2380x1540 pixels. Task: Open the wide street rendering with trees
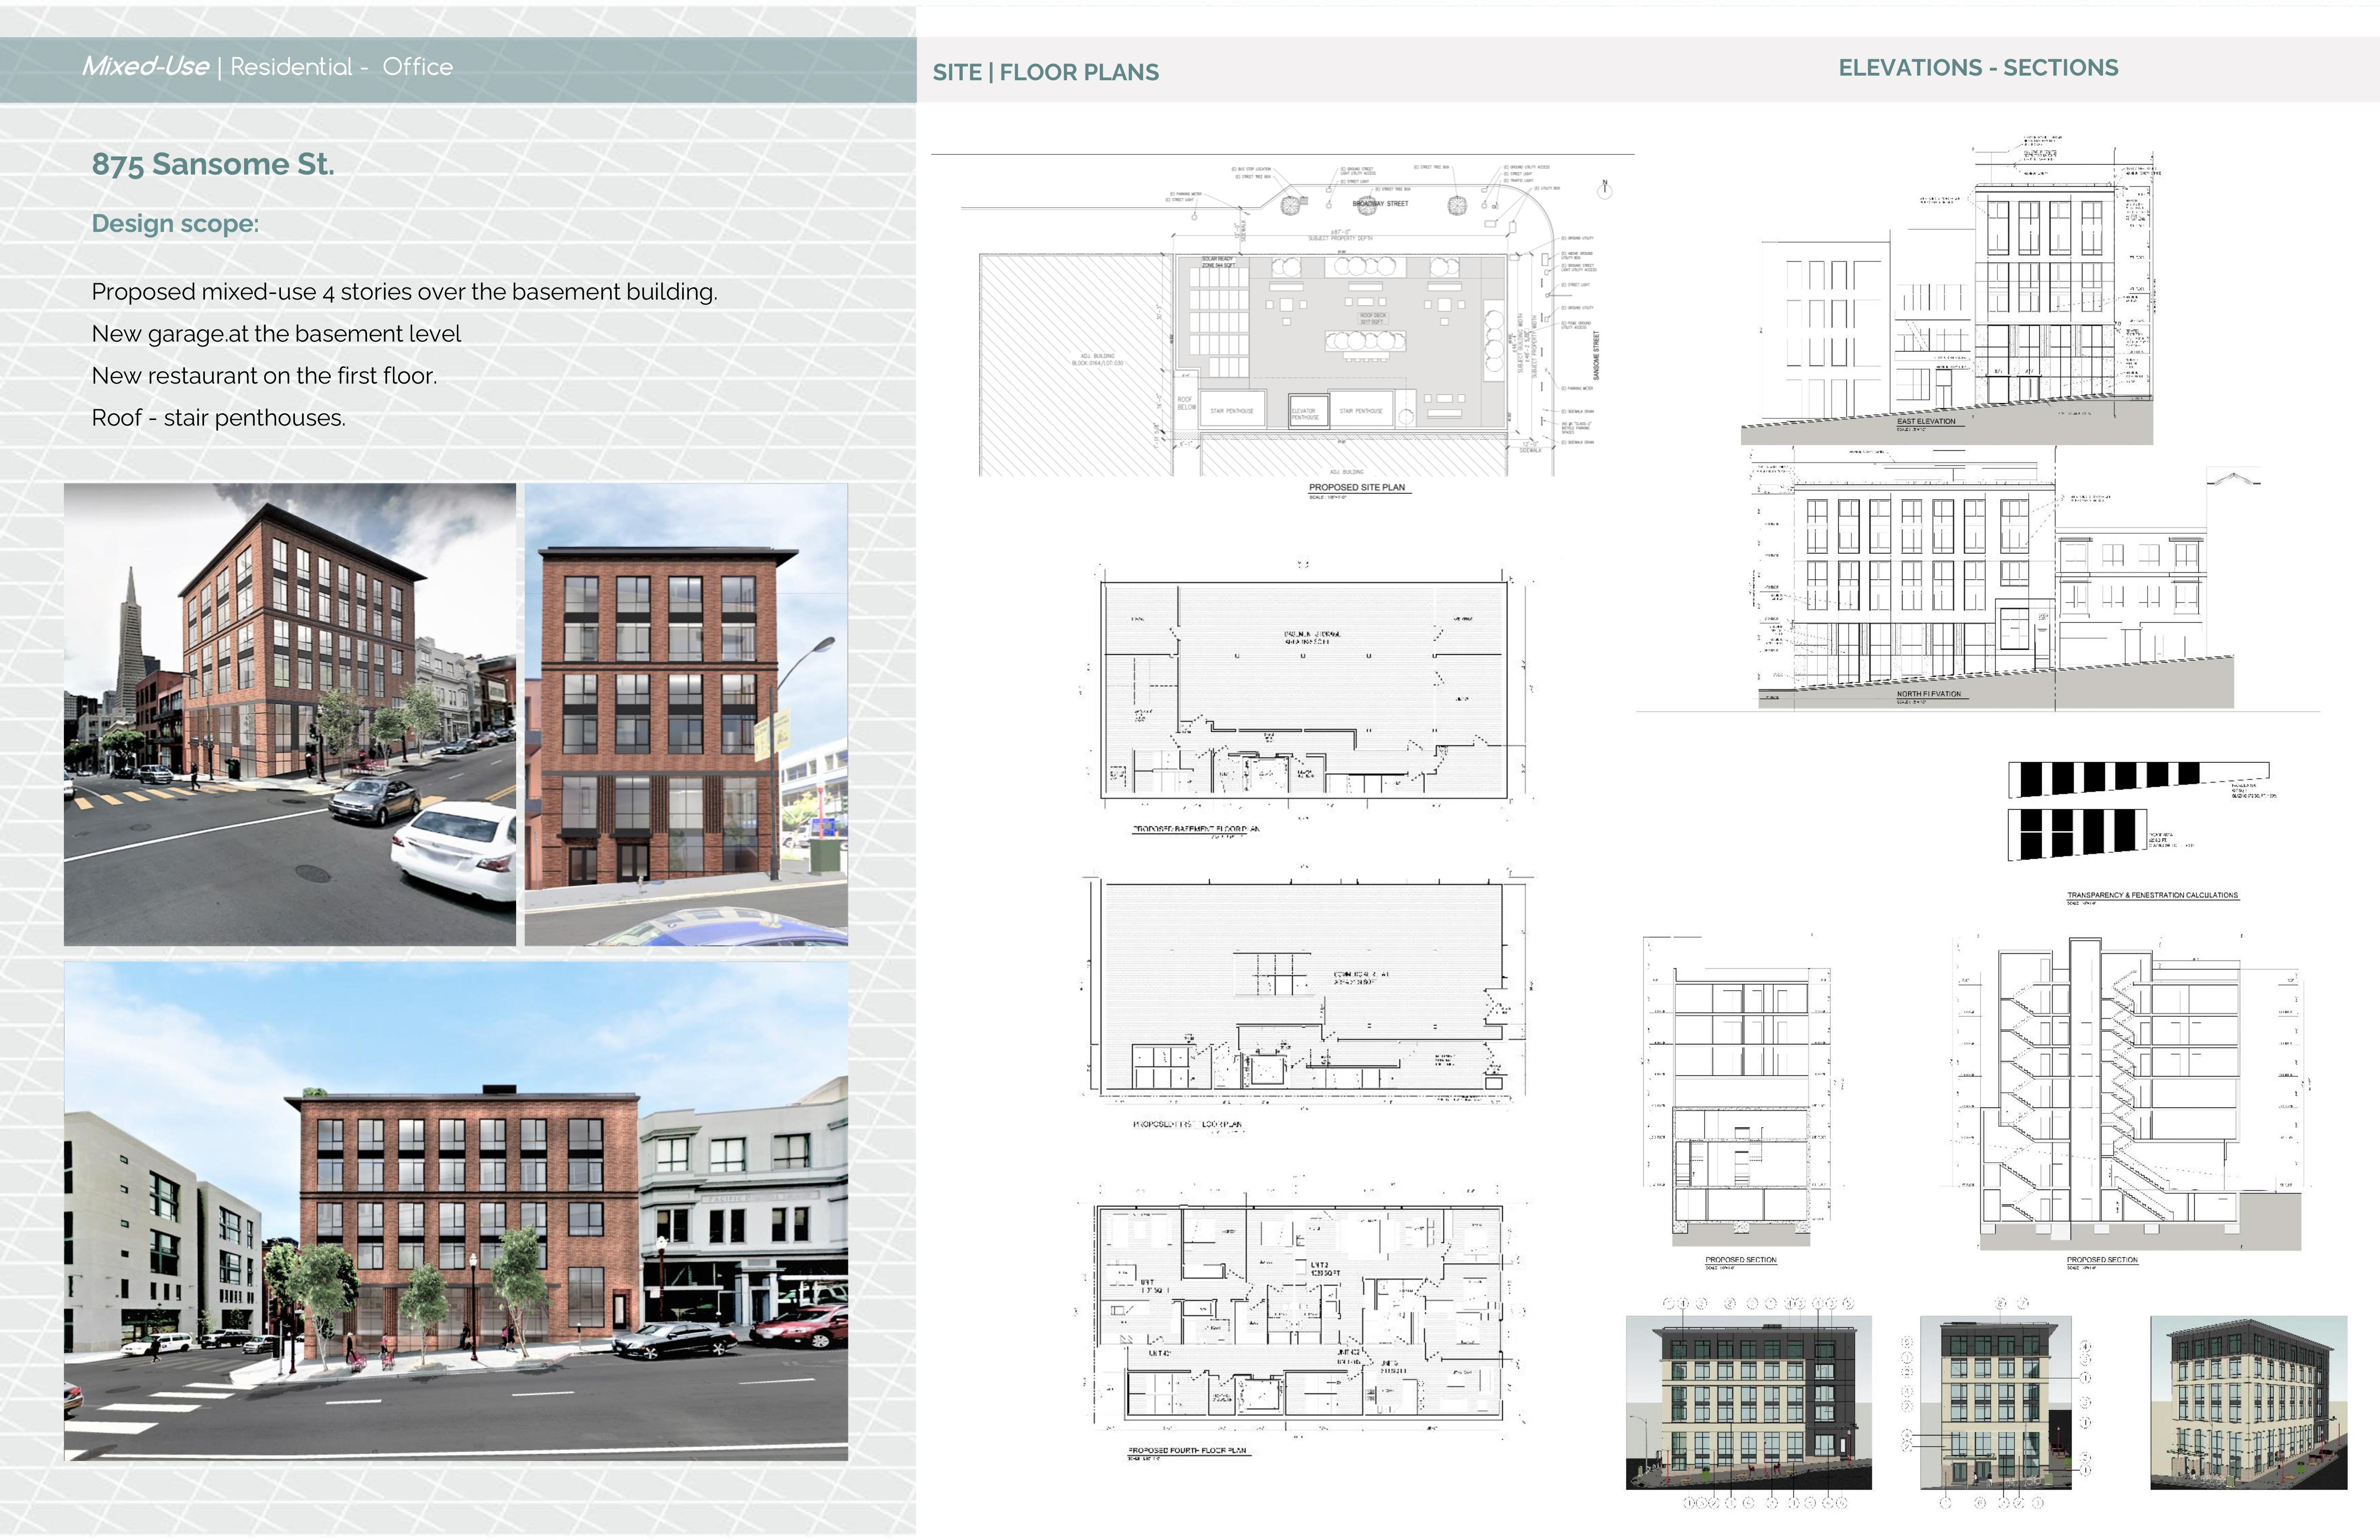456,1211
